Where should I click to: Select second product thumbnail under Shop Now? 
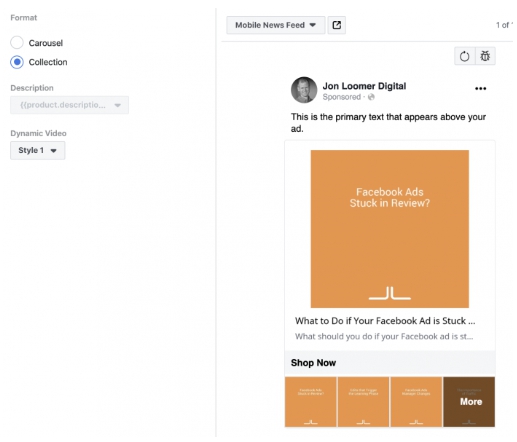coord(363,402)
